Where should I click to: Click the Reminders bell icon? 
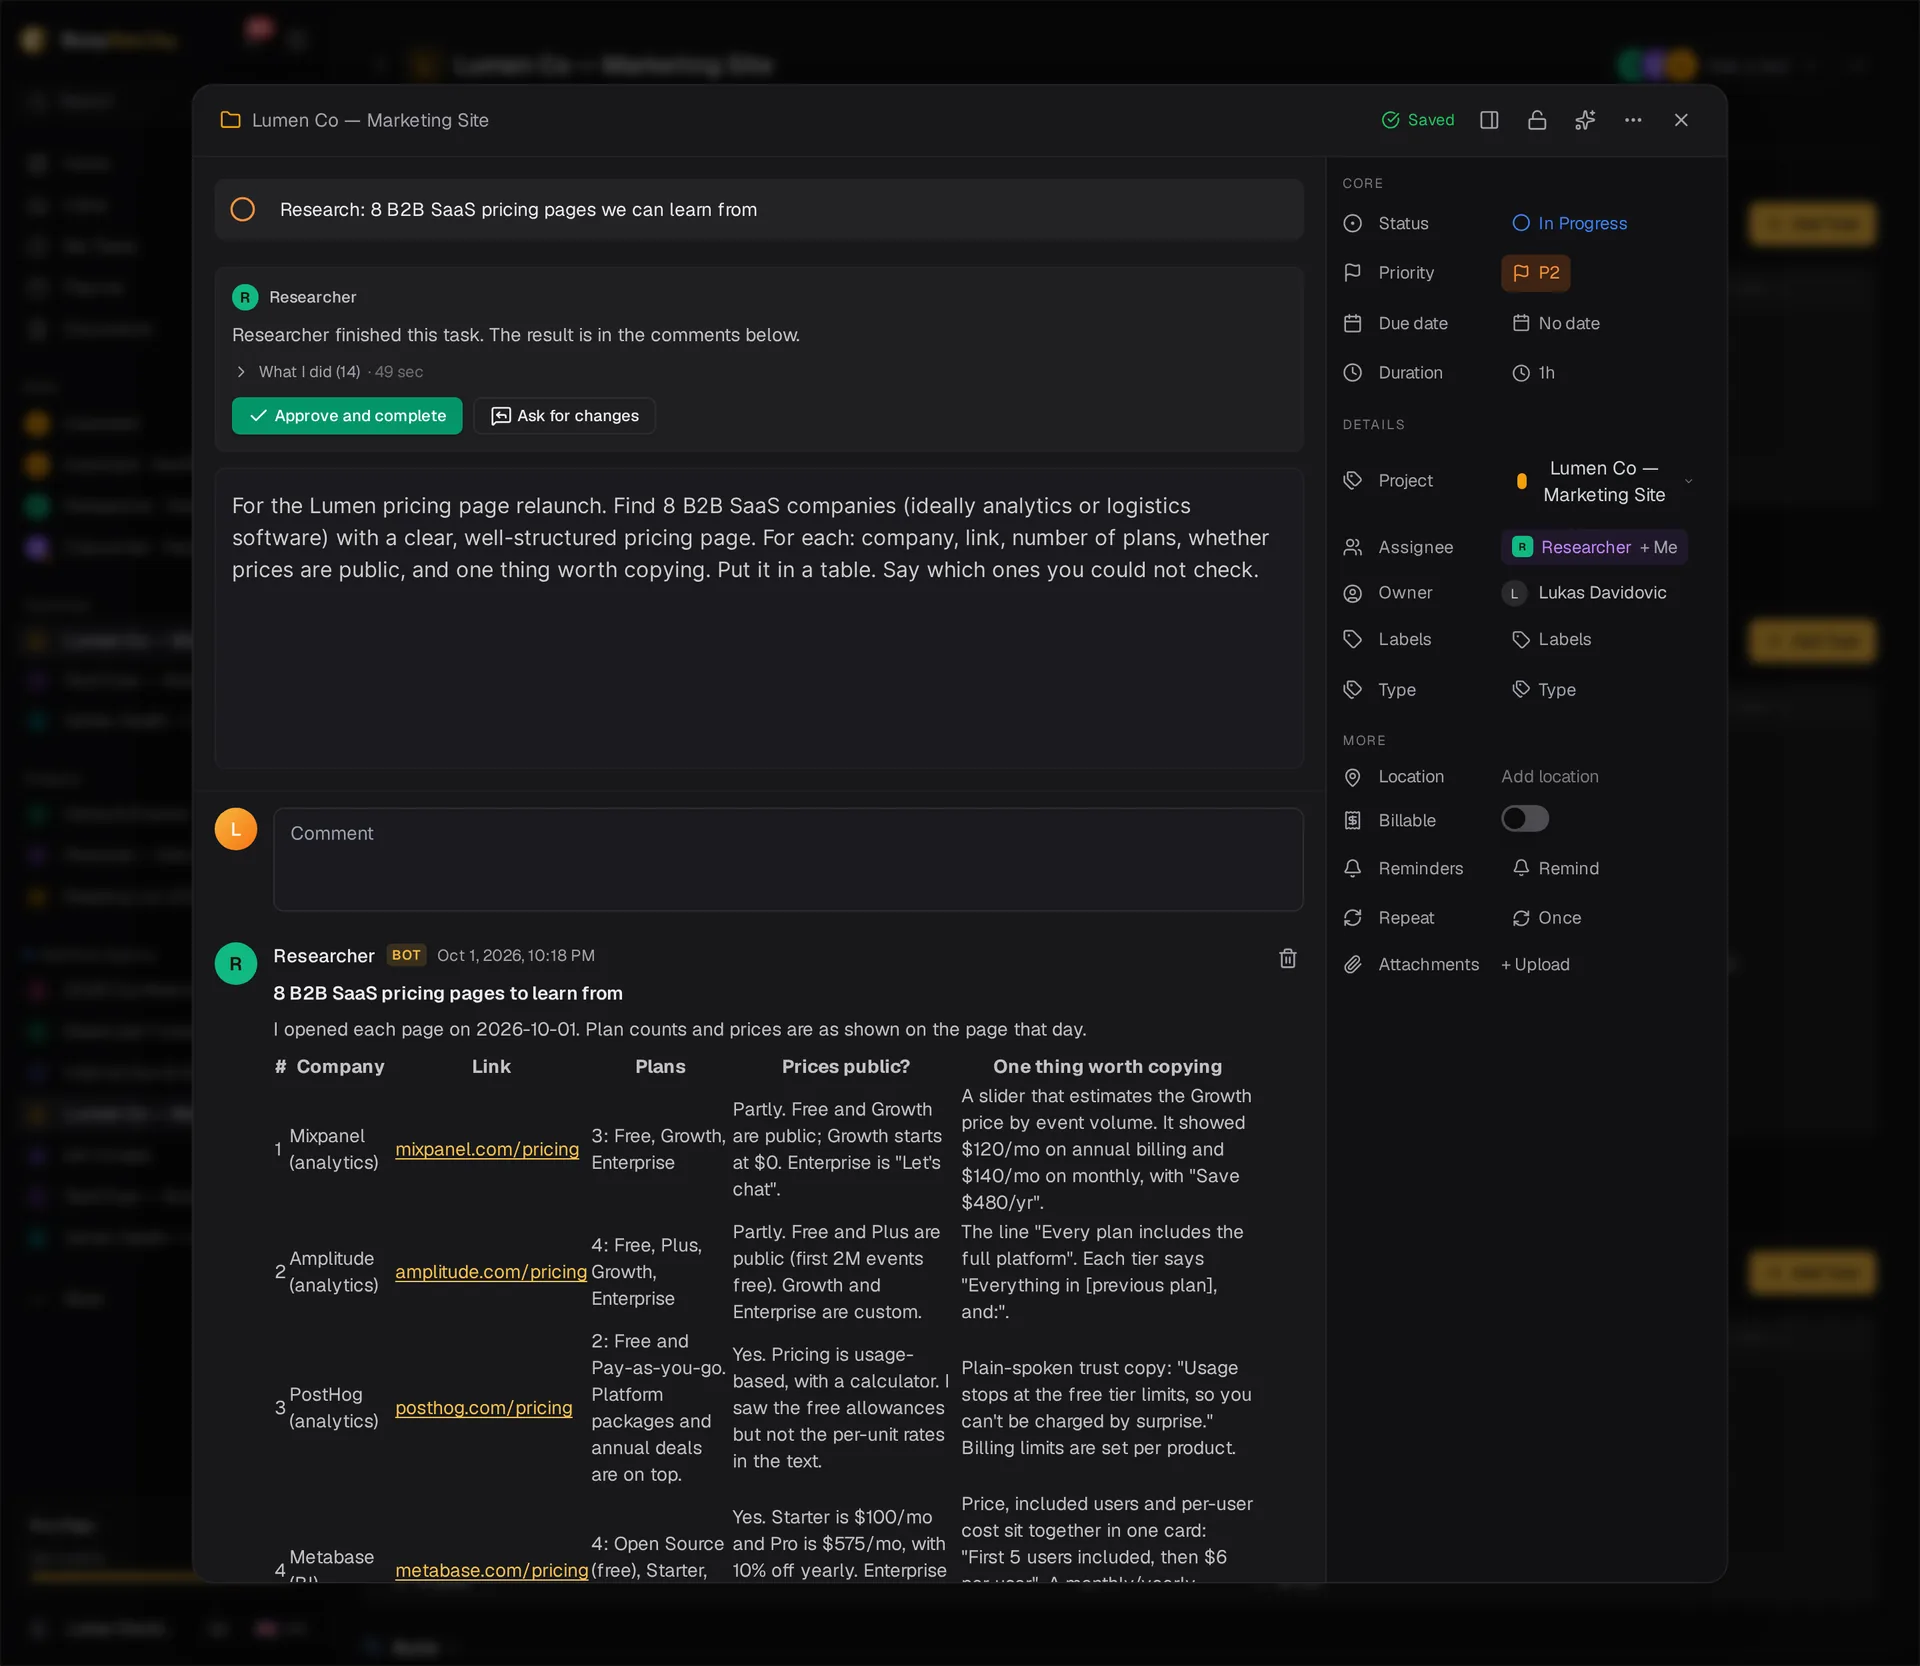click(x=1353, y=868)
